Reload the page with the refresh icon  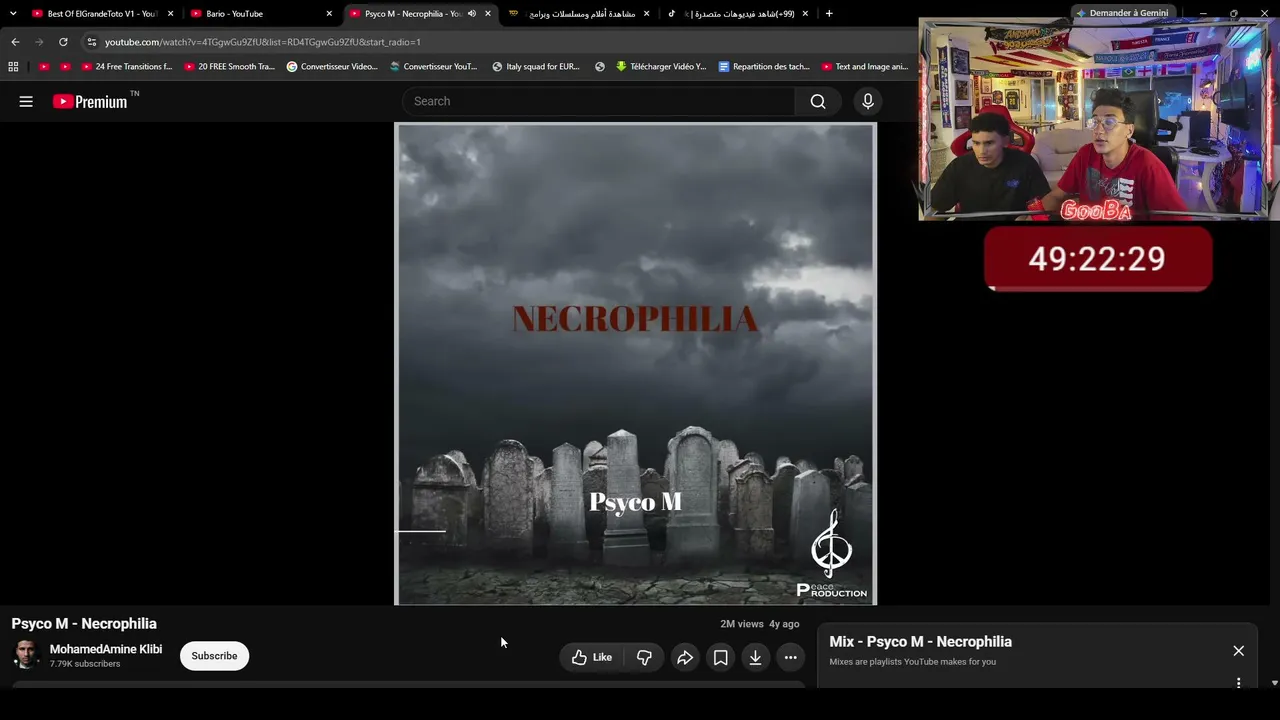[x=63, y=42]
